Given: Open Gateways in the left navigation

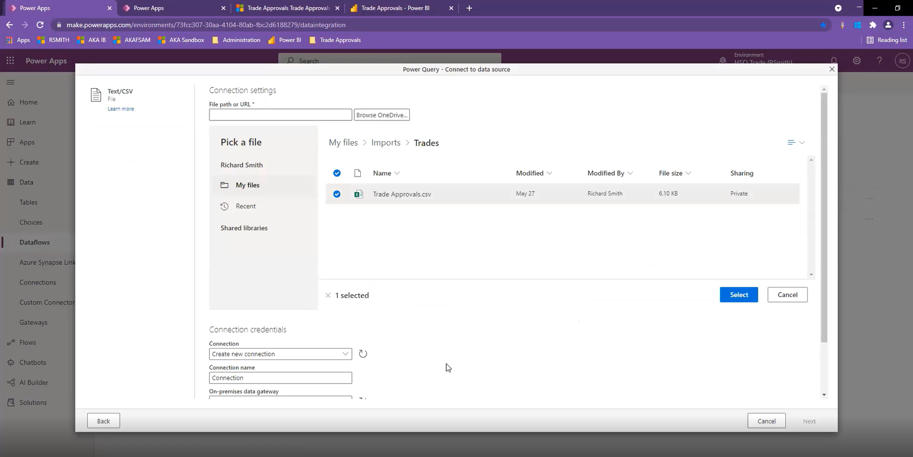Looking at the screenshot, I should (x=33, y=323).
